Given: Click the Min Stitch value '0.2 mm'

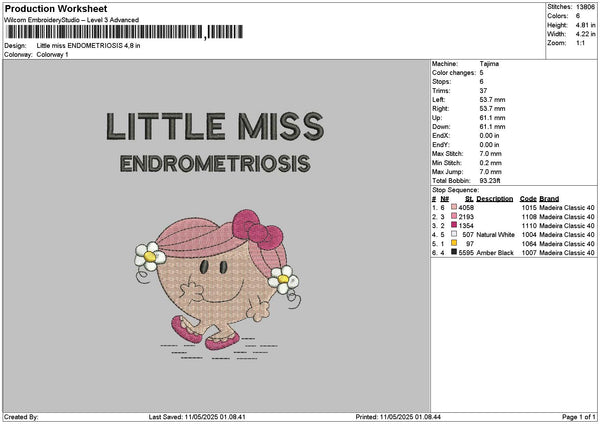Looking at the screenshot, I should (x=491, y=163).
